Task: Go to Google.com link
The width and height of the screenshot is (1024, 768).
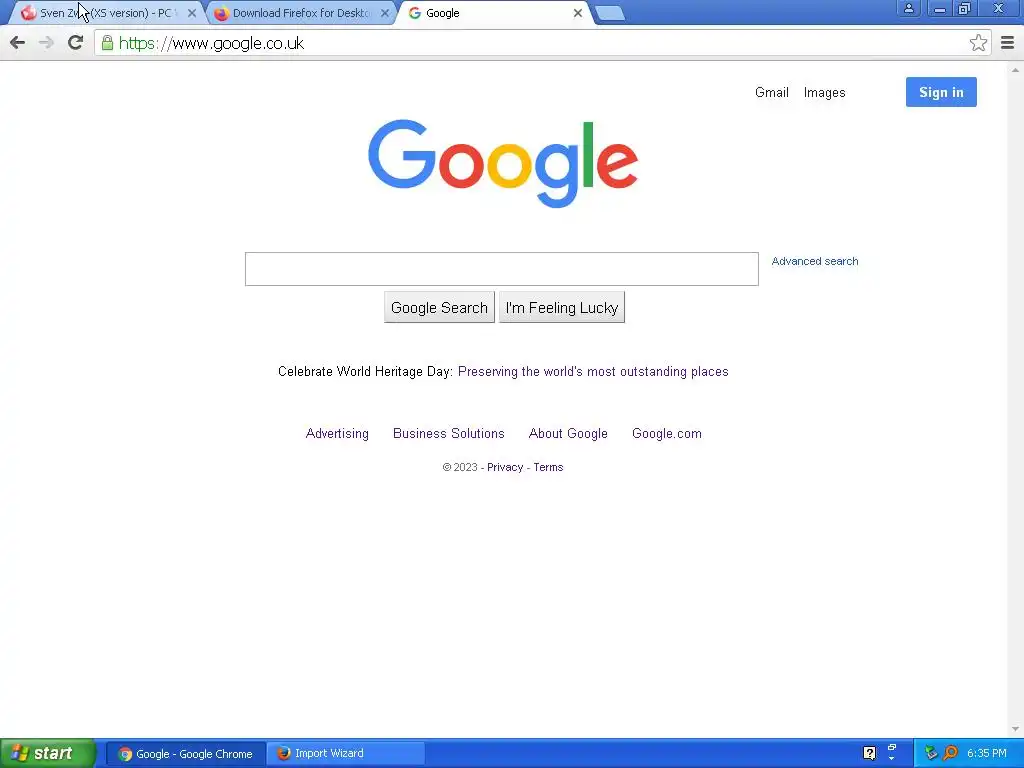Action: [667, 434]
